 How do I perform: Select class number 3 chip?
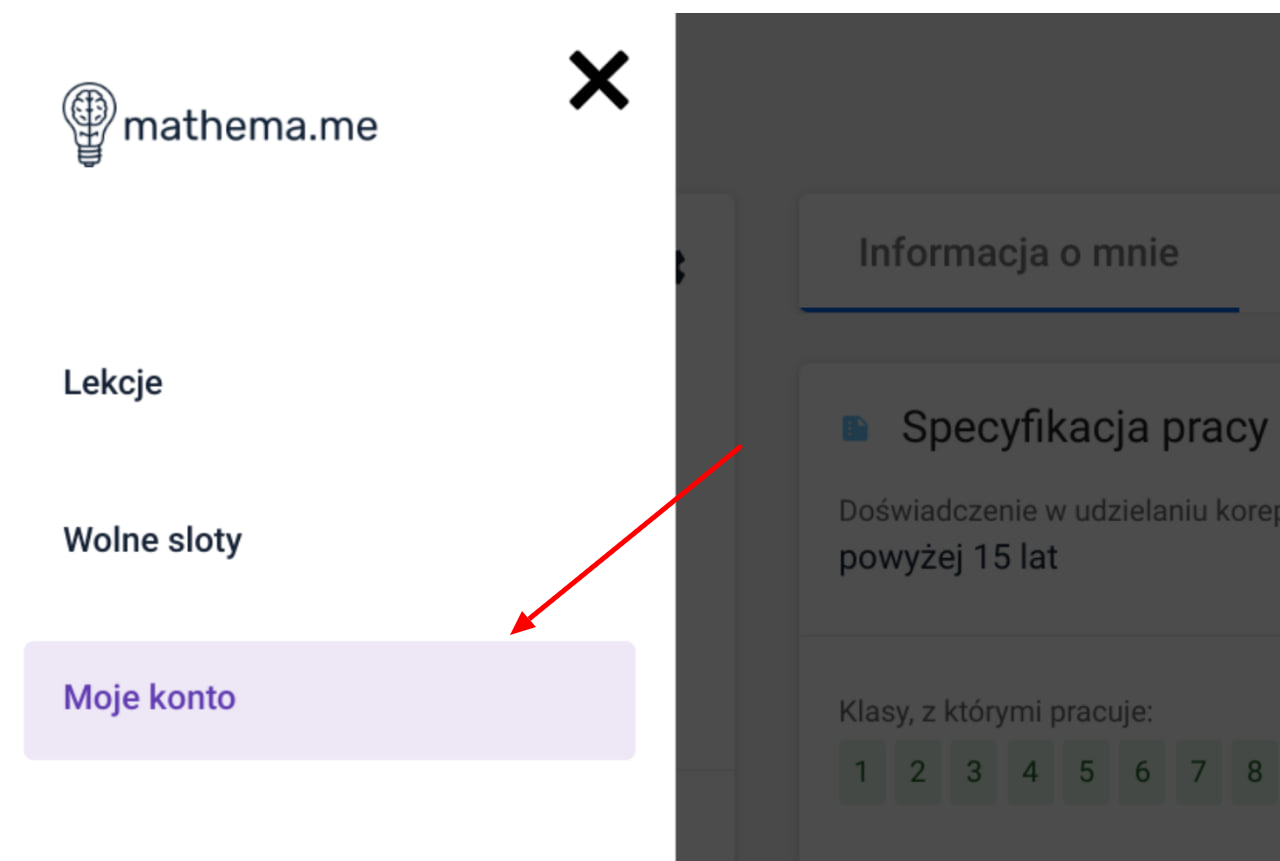(x=974, y=772)
